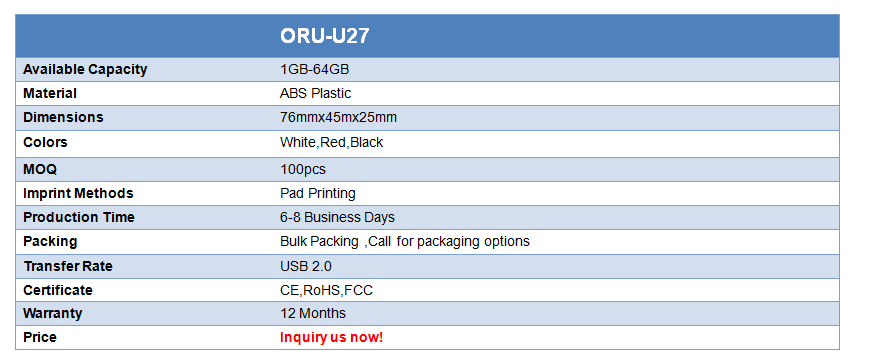Select the MOQ row label

click(x=40, y=169)
